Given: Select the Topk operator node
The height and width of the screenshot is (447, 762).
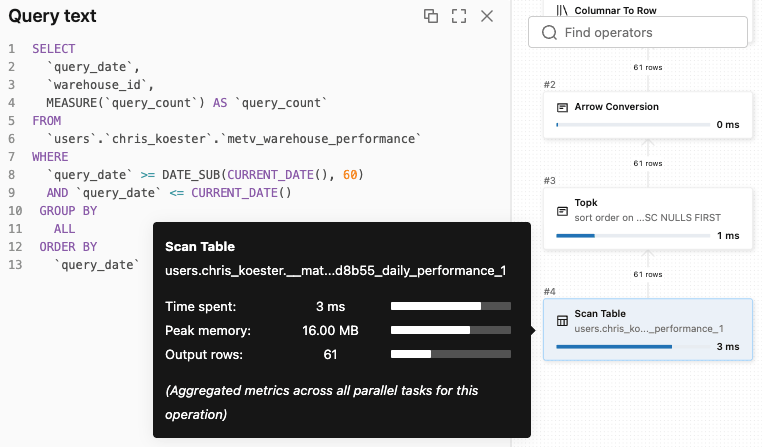Looking at the screenshot, I should click(648, 219).
